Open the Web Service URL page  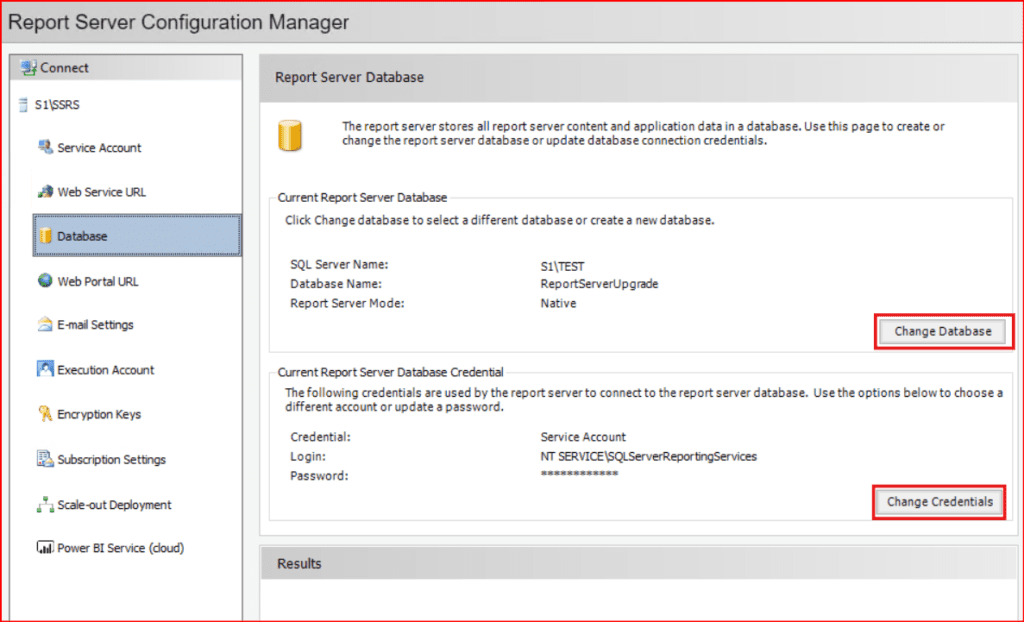click(x=101, y=192)
